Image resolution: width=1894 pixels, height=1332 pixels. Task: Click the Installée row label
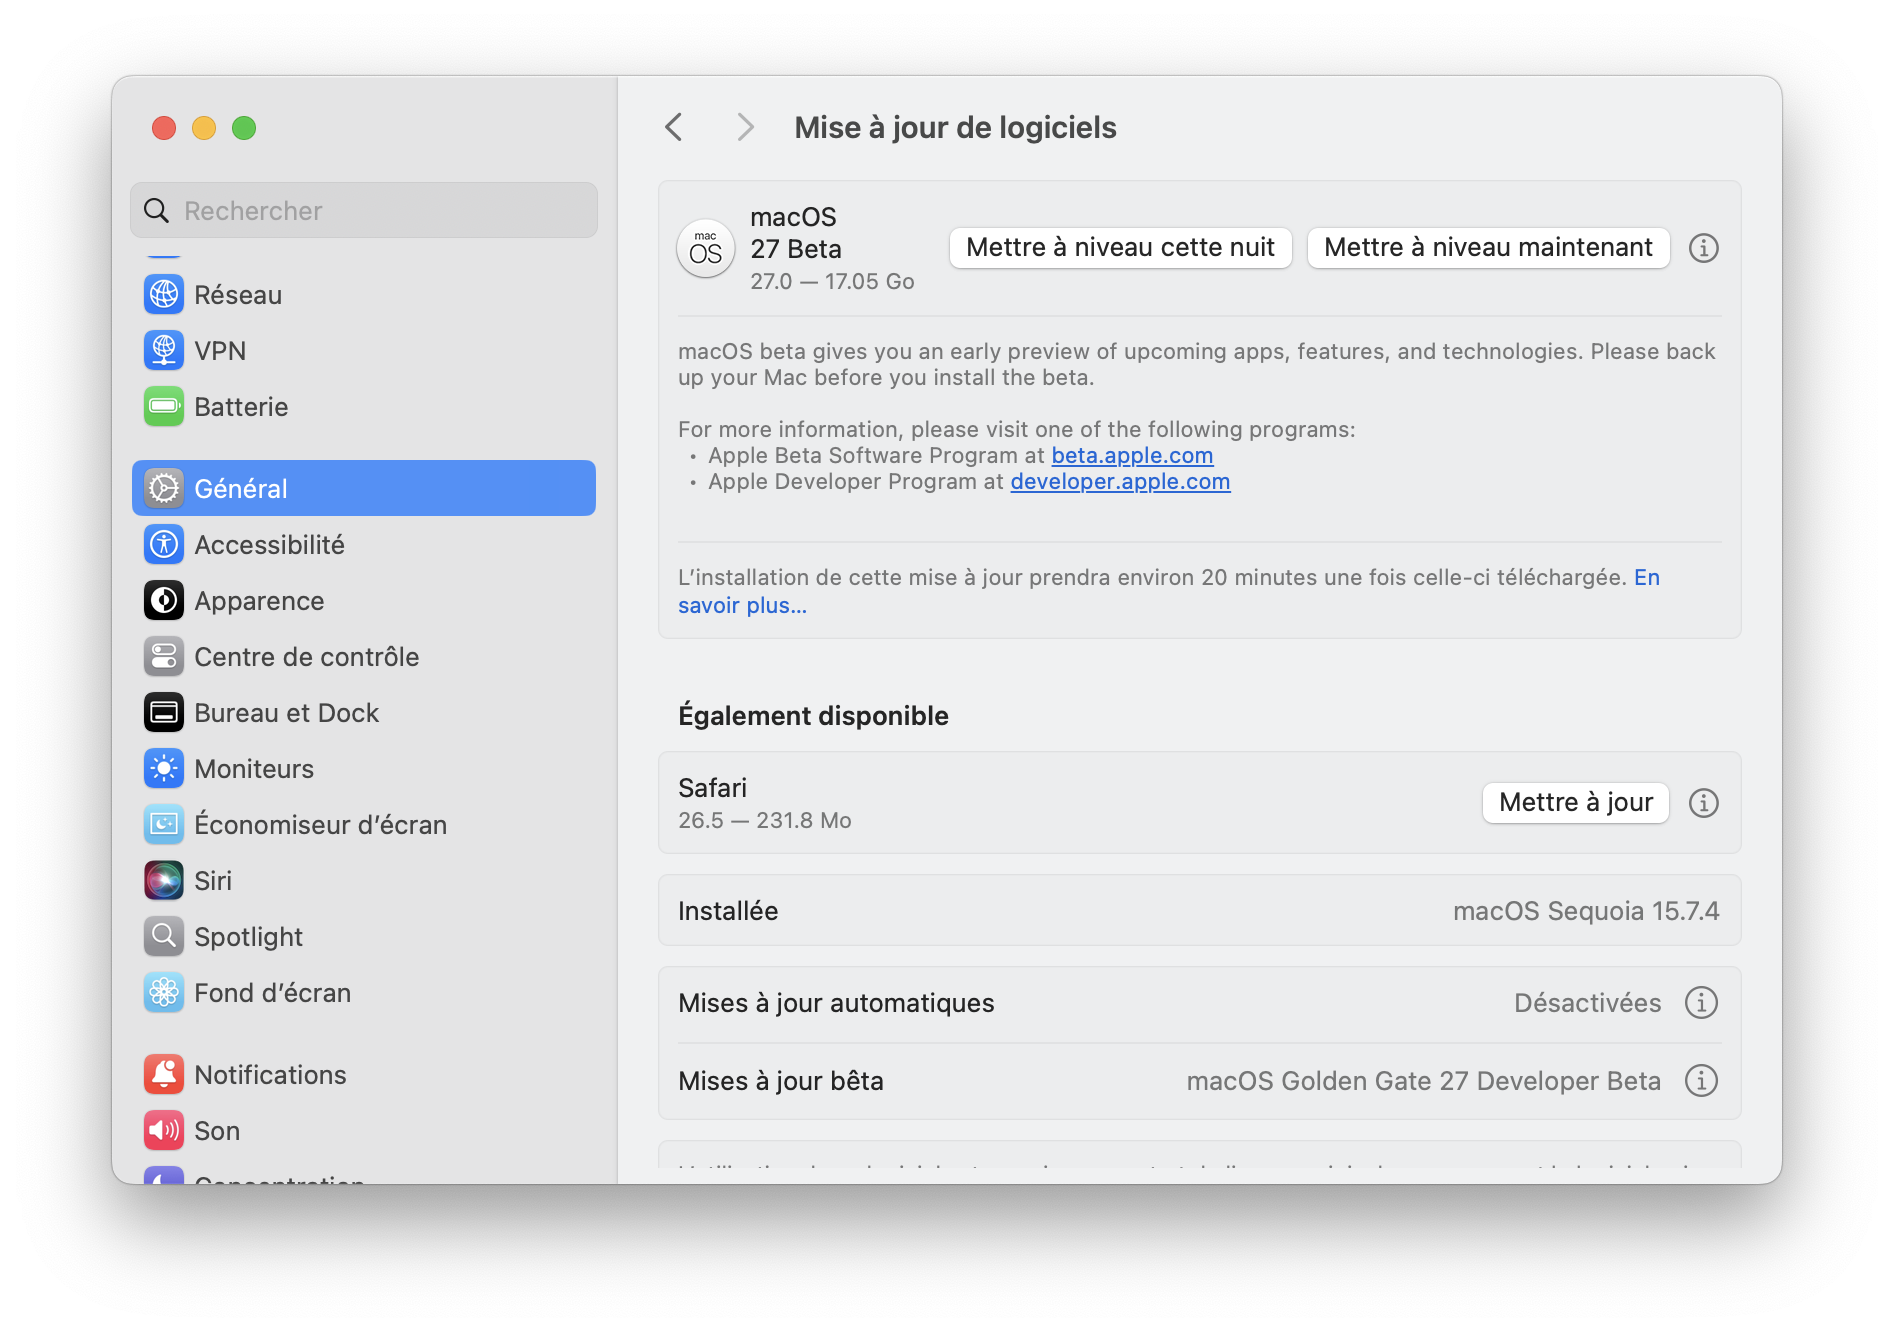728,911
